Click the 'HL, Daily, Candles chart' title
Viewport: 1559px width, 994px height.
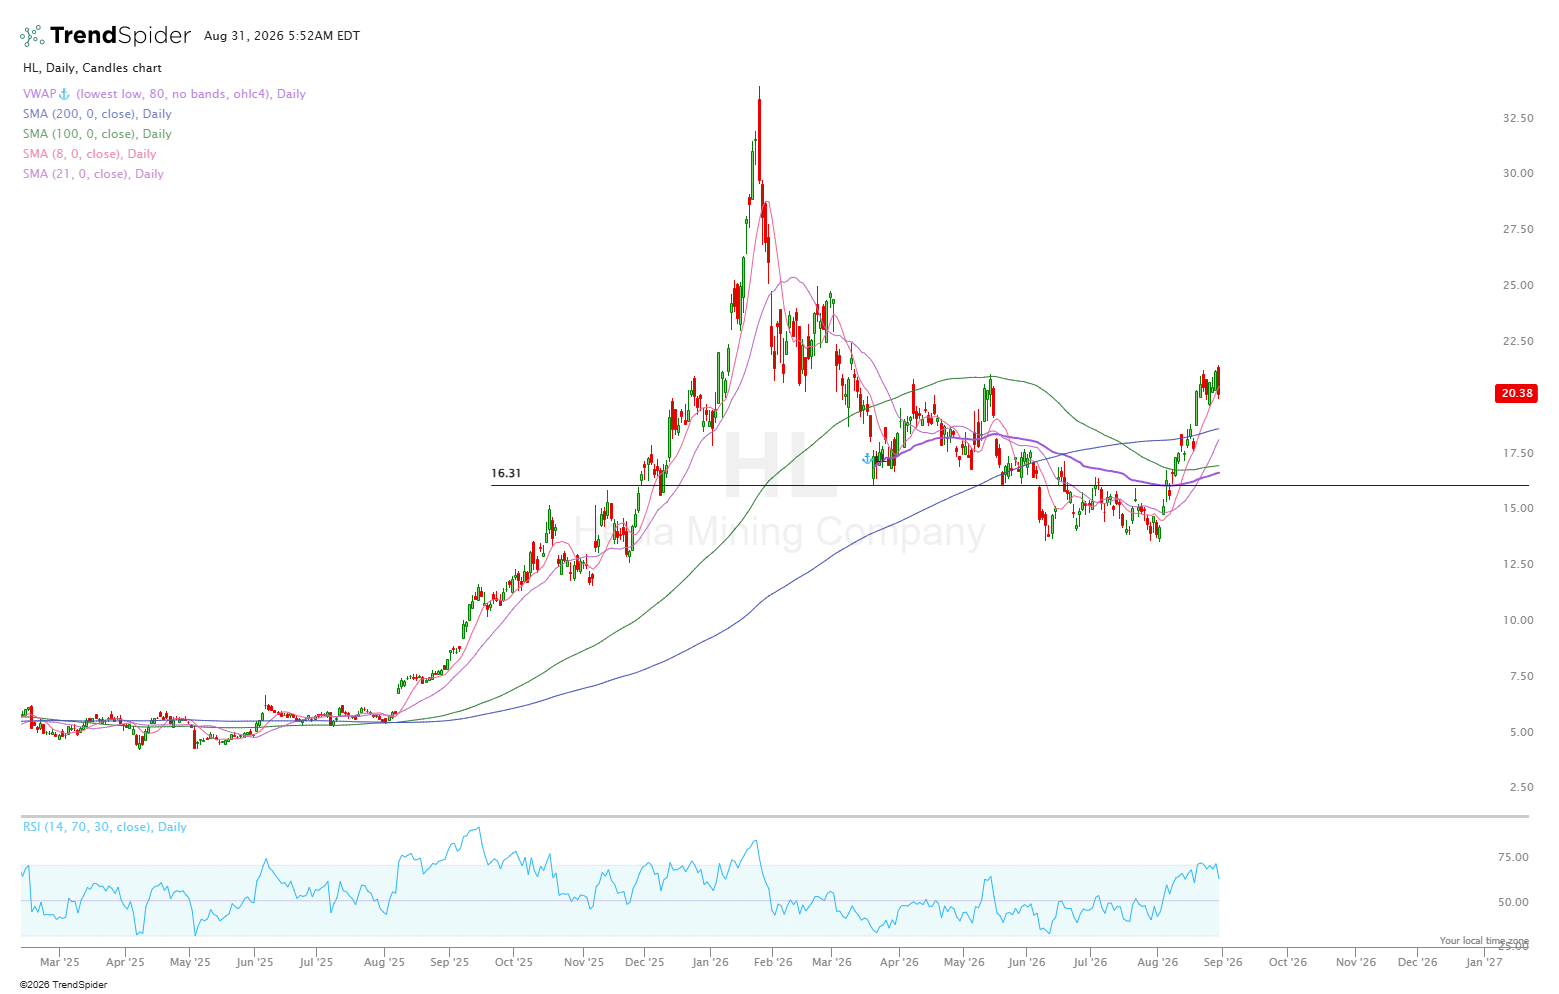point(92,68)
